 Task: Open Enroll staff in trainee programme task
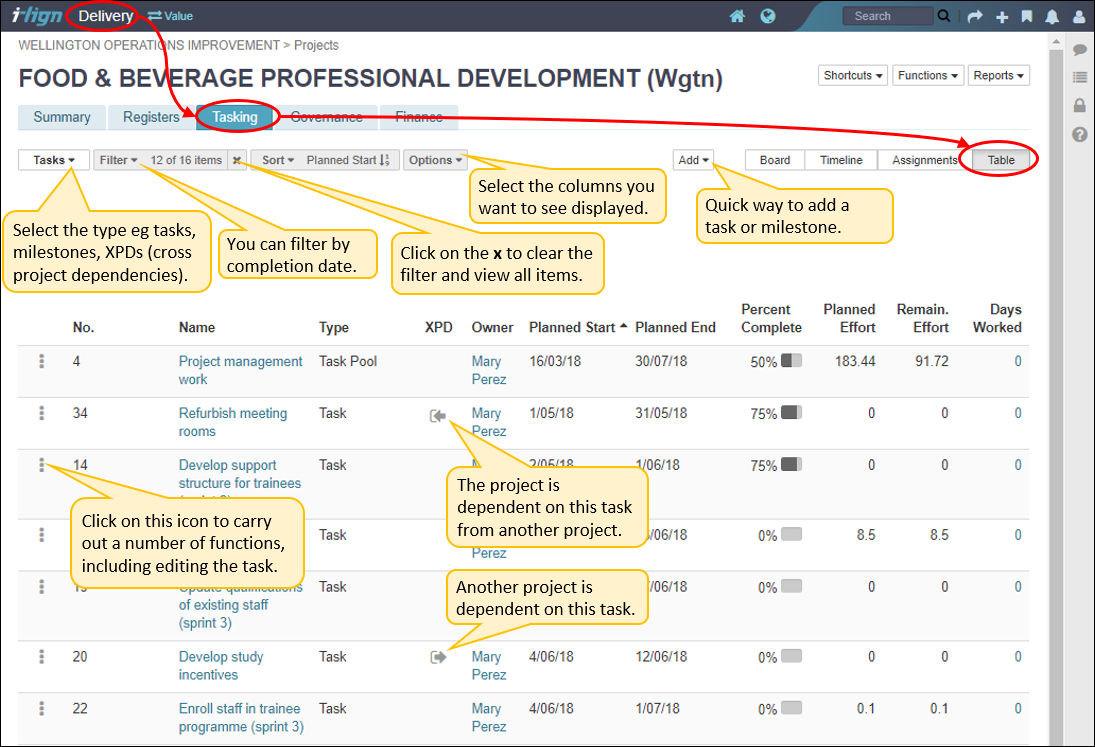tap(241, 717)
